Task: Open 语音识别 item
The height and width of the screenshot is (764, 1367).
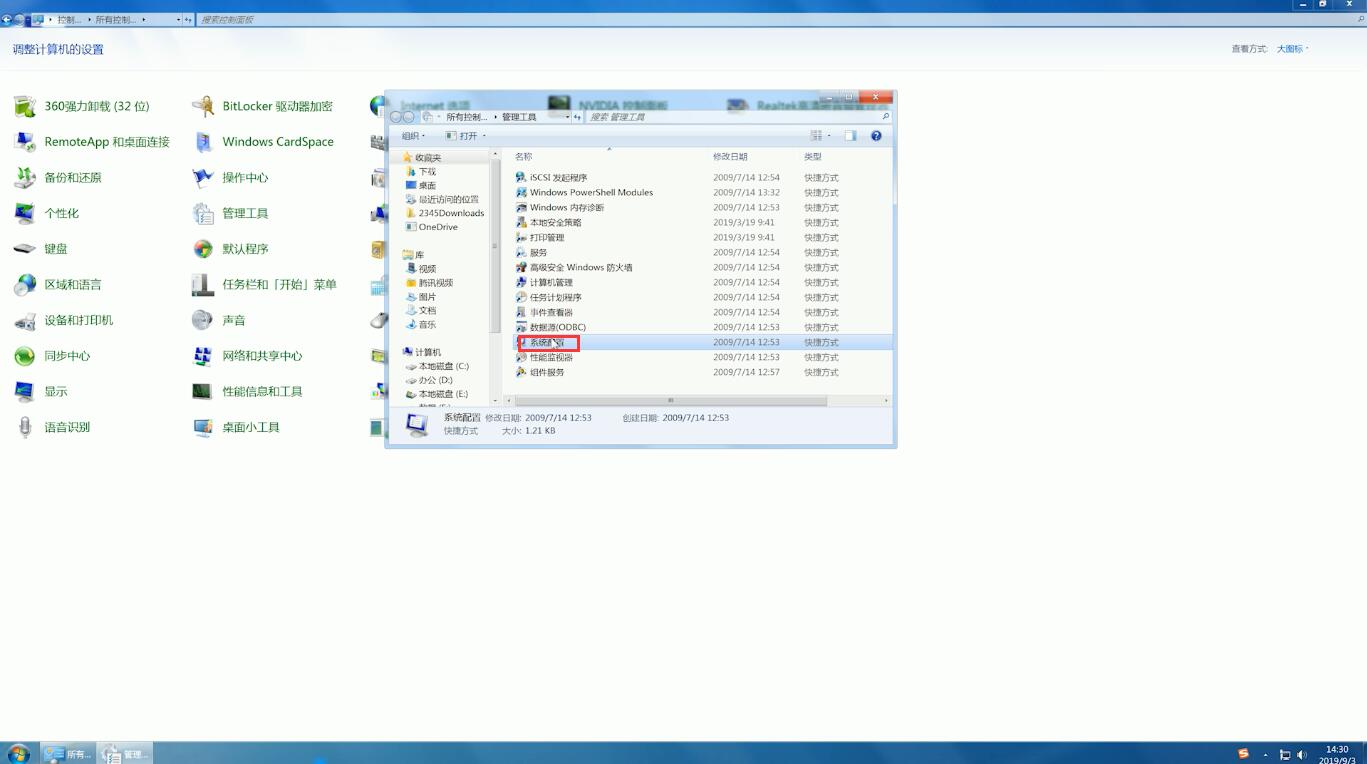Action: (x=52, y=427)
